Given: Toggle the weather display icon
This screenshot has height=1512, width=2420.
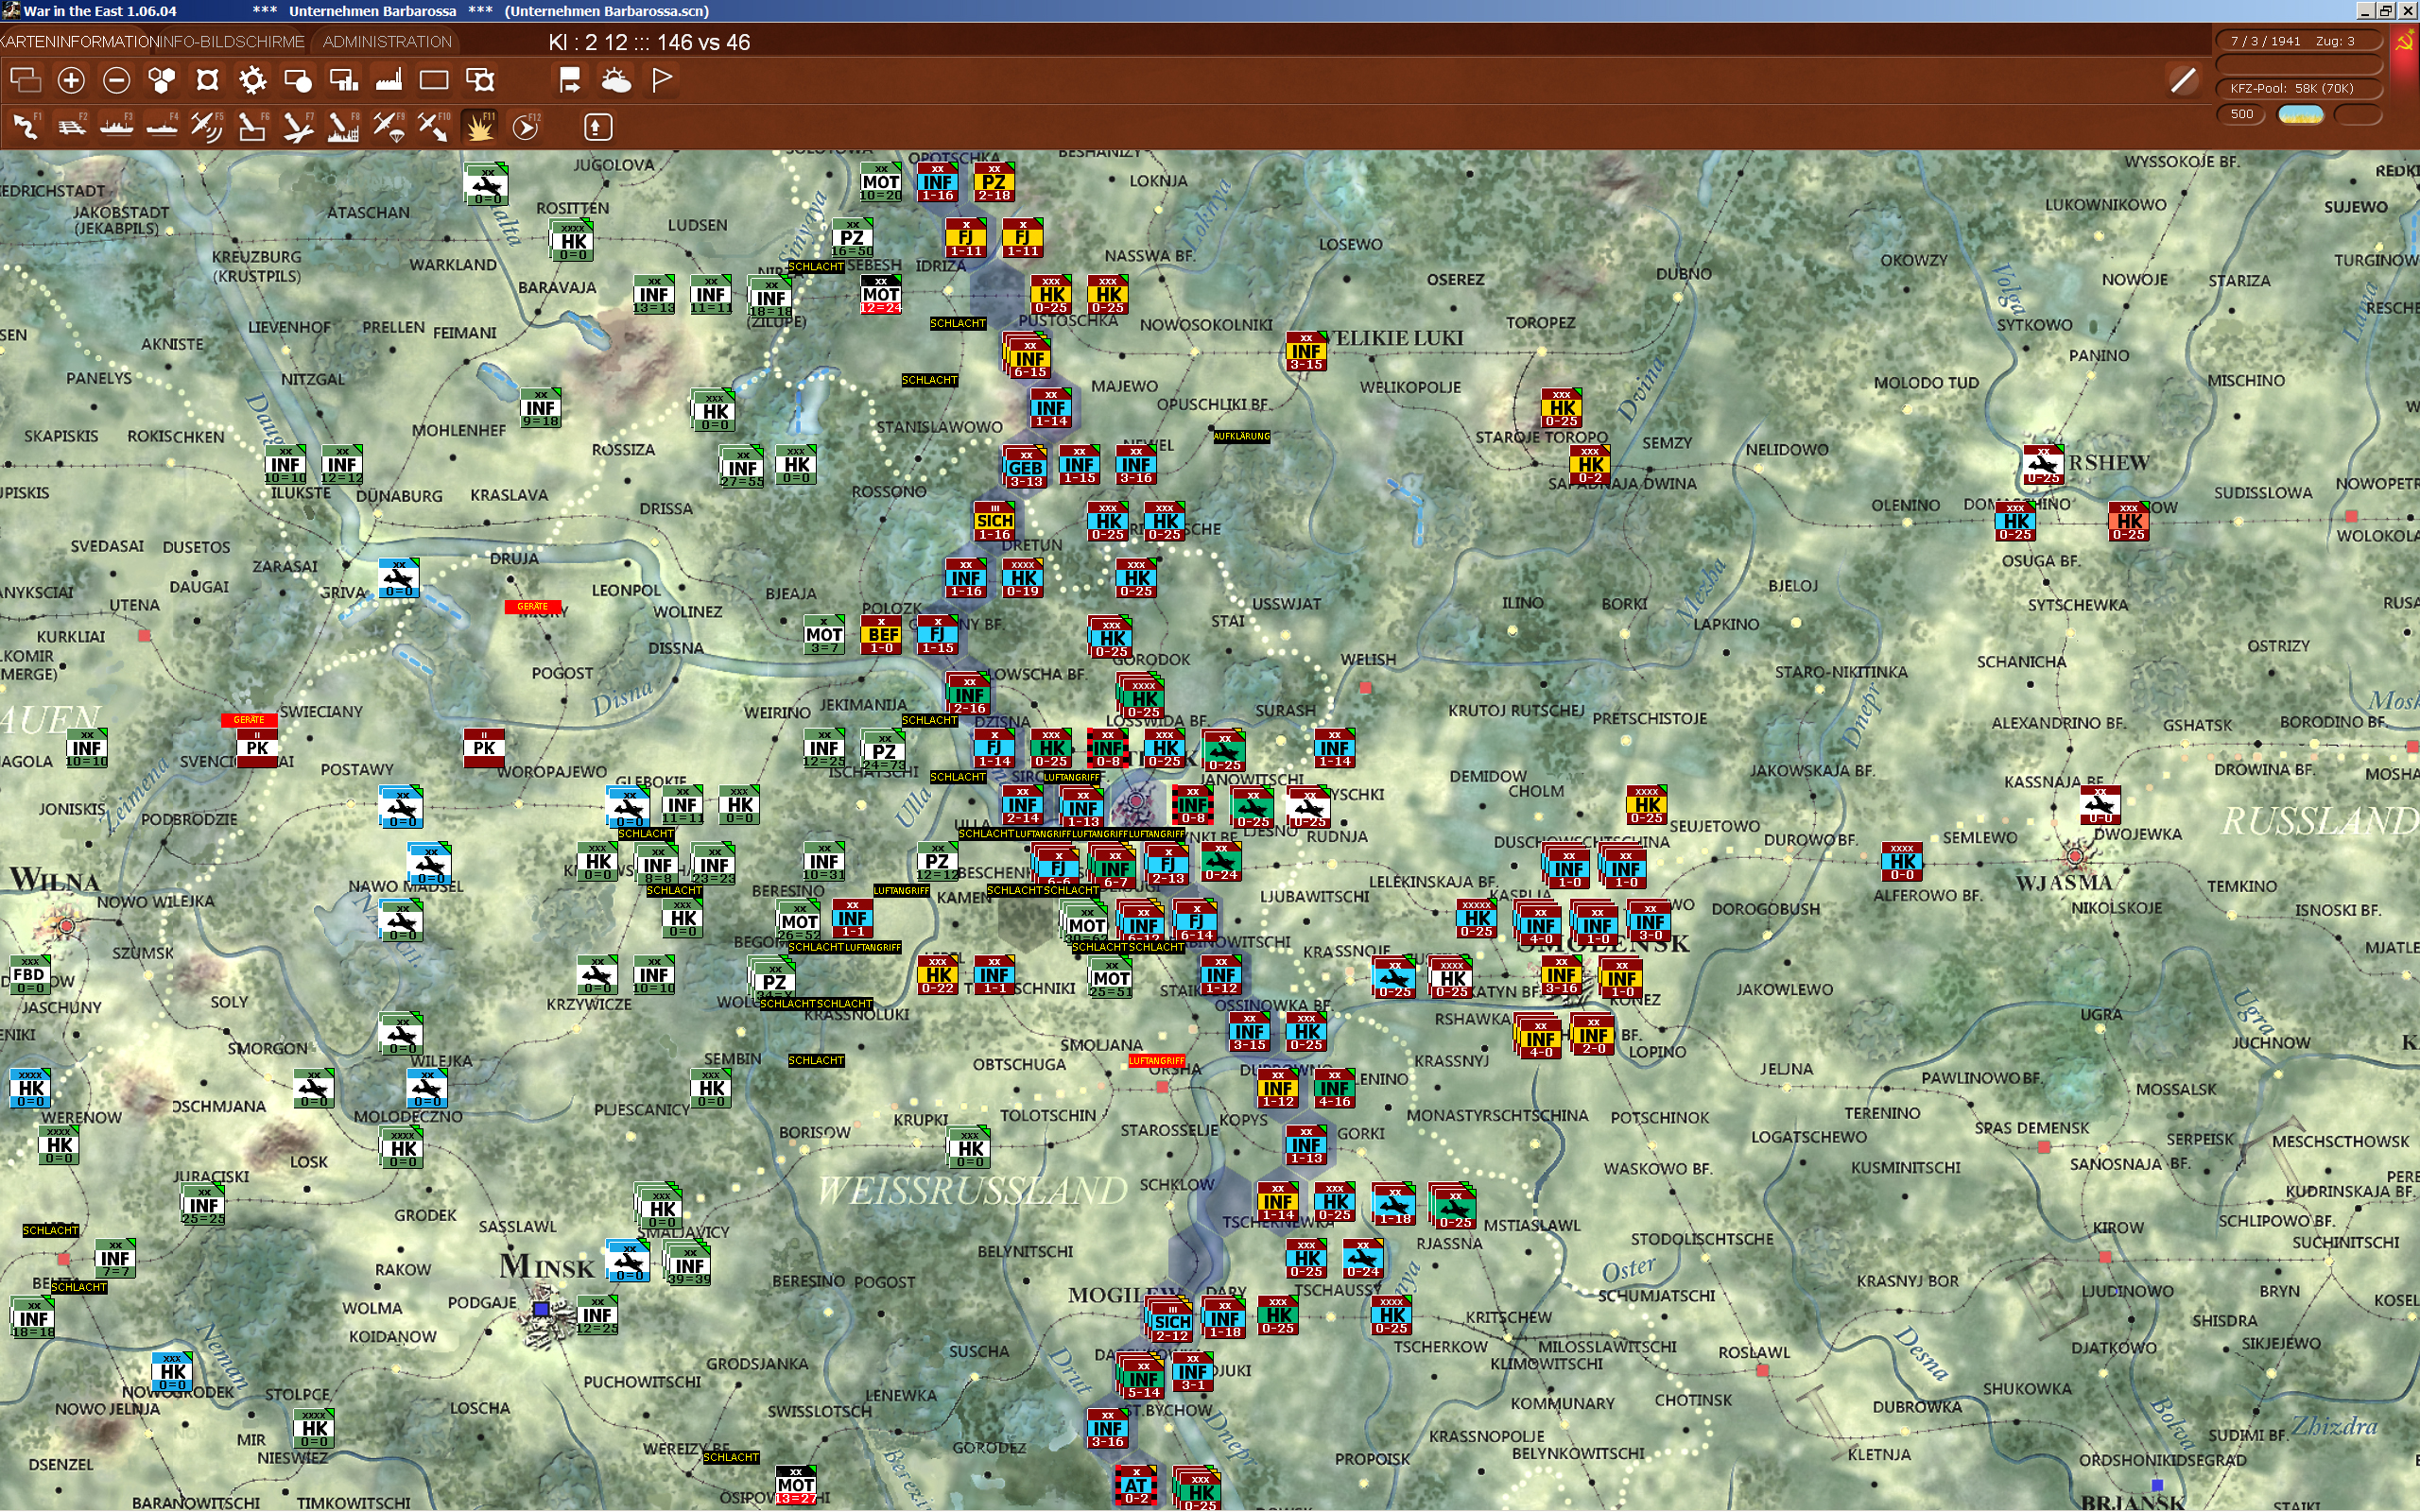Looking at the screenshot, I should click(616, 80).
